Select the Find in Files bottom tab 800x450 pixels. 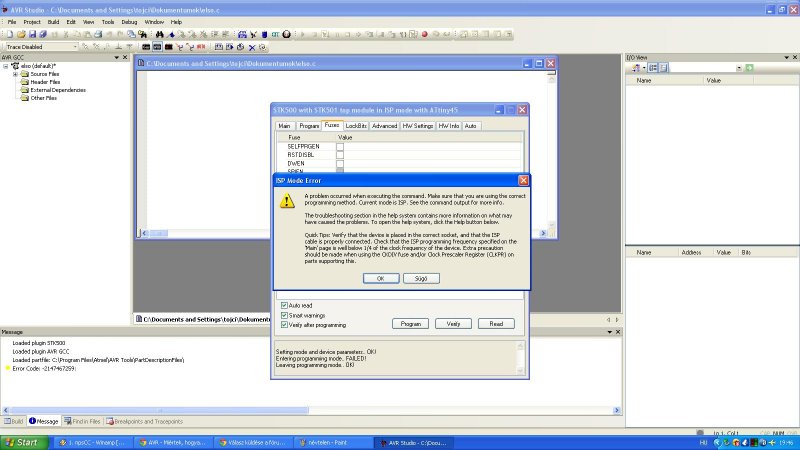(x=82, y=421)
